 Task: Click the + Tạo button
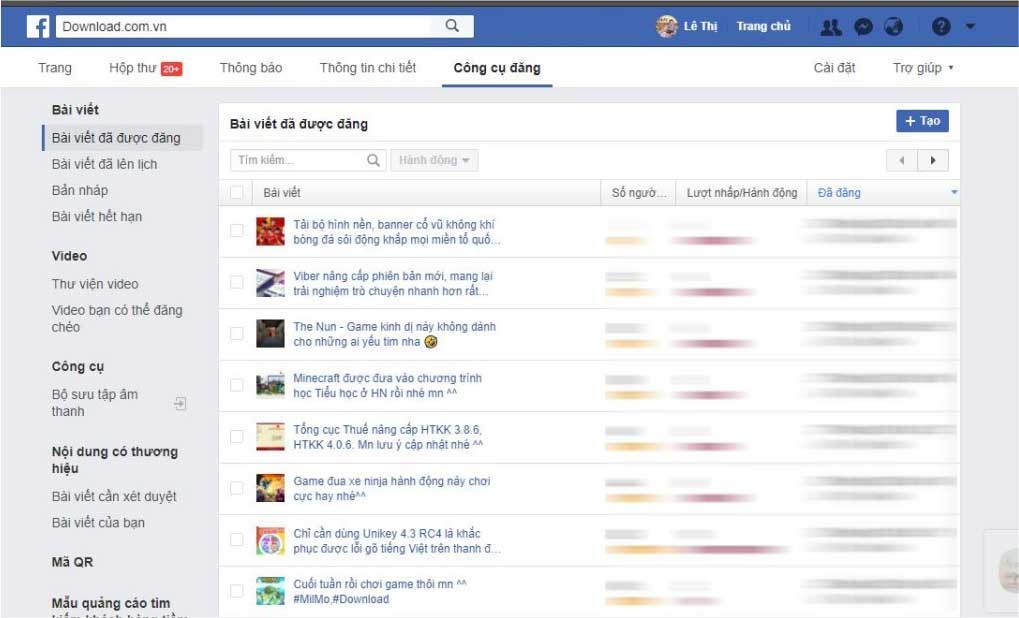(920, 120)
